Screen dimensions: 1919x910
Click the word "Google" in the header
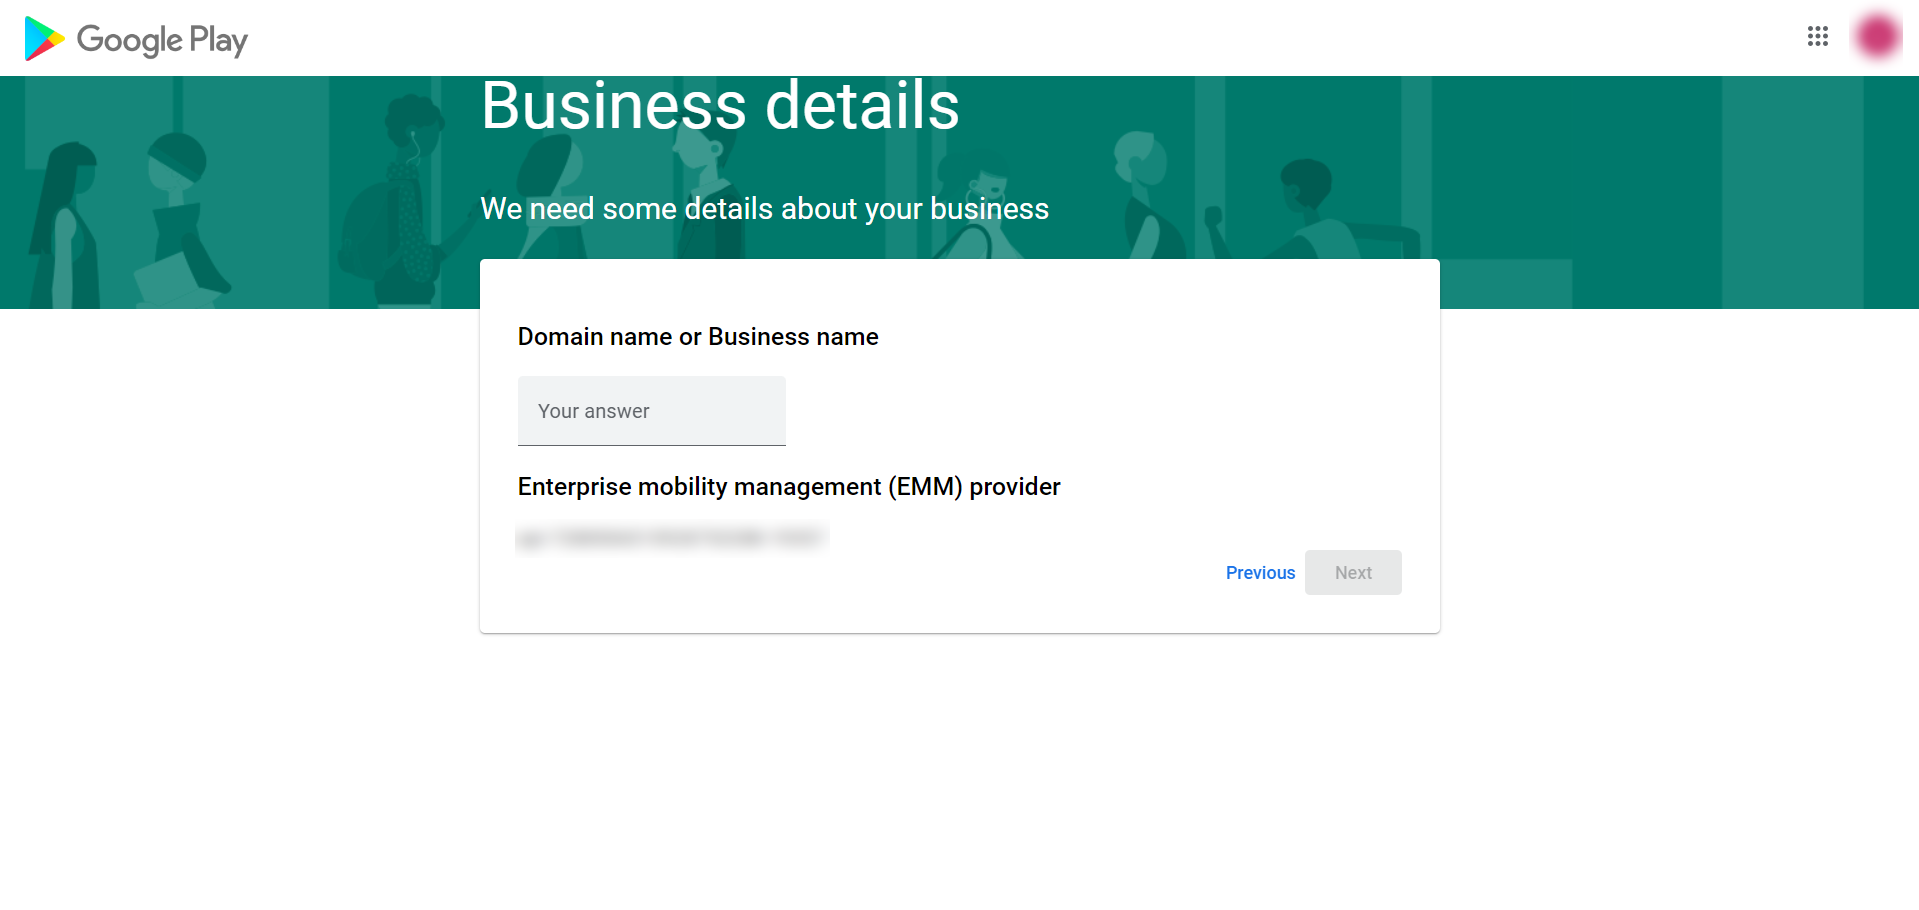click(x=129, y=40)
